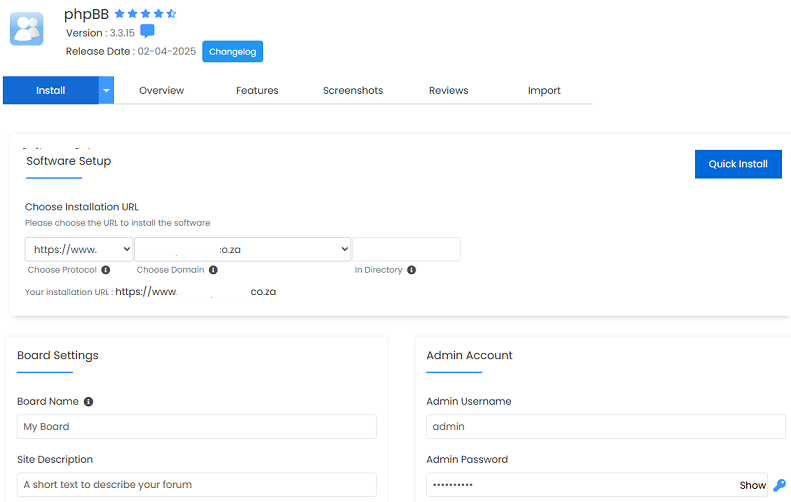Click the Admin Account heading
This screenshot has height=502, width=791.
pos(469,355)
